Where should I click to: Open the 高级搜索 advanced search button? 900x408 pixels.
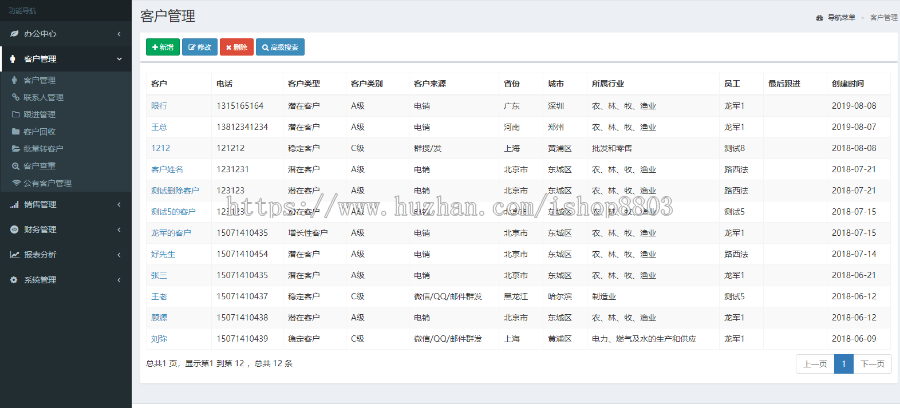click(x=280, y=47)
